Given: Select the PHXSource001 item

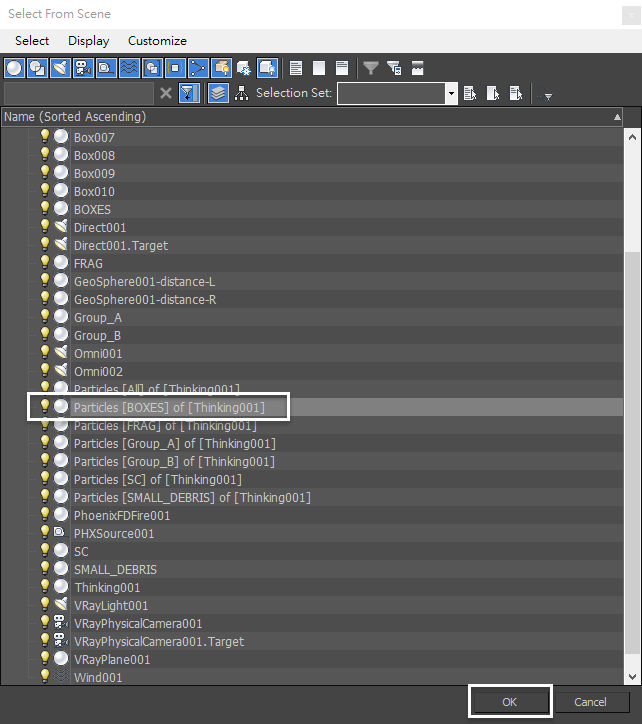Looking at the screenshot, I should click(x=114, y=533).
